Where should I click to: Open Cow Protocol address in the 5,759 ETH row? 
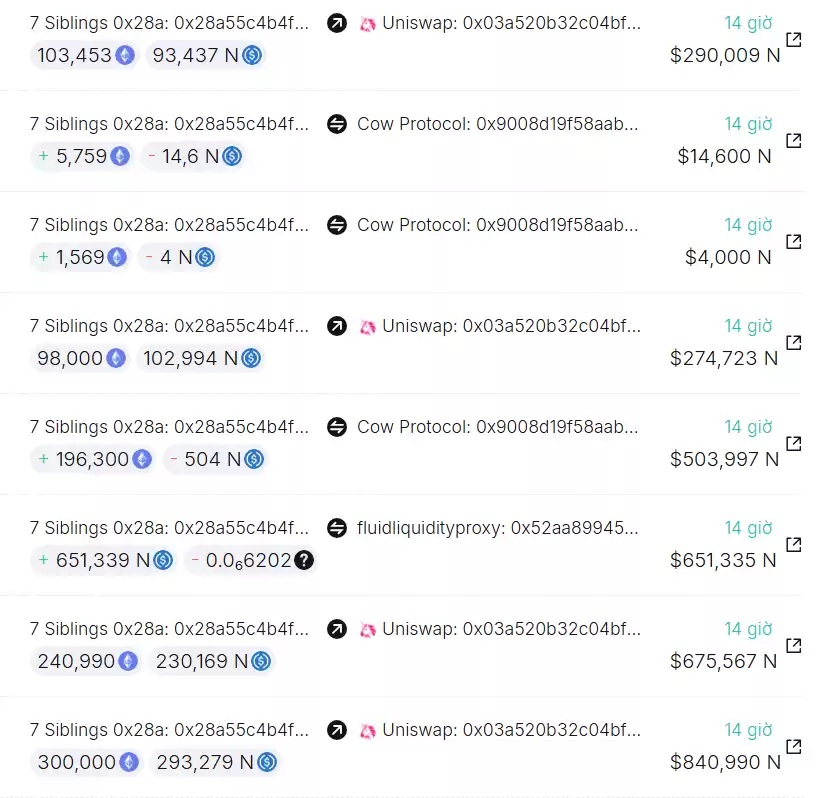coord(497,124)
